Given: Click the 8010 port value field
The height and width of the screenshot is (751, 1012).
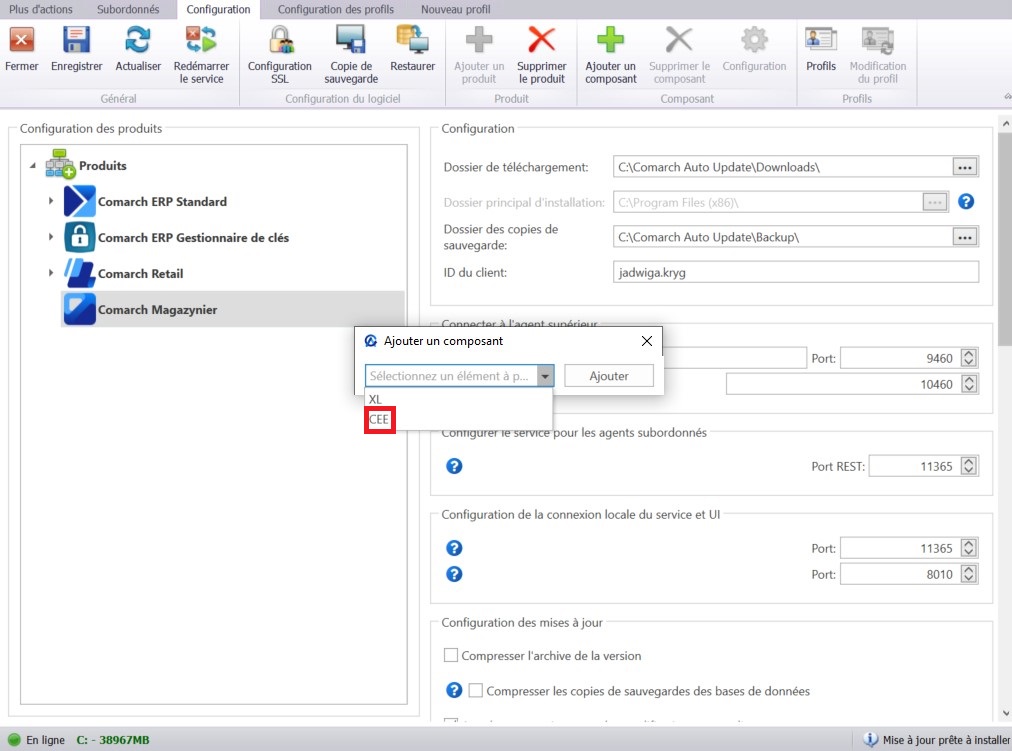Looking at the screenshot, I should 900,574.
